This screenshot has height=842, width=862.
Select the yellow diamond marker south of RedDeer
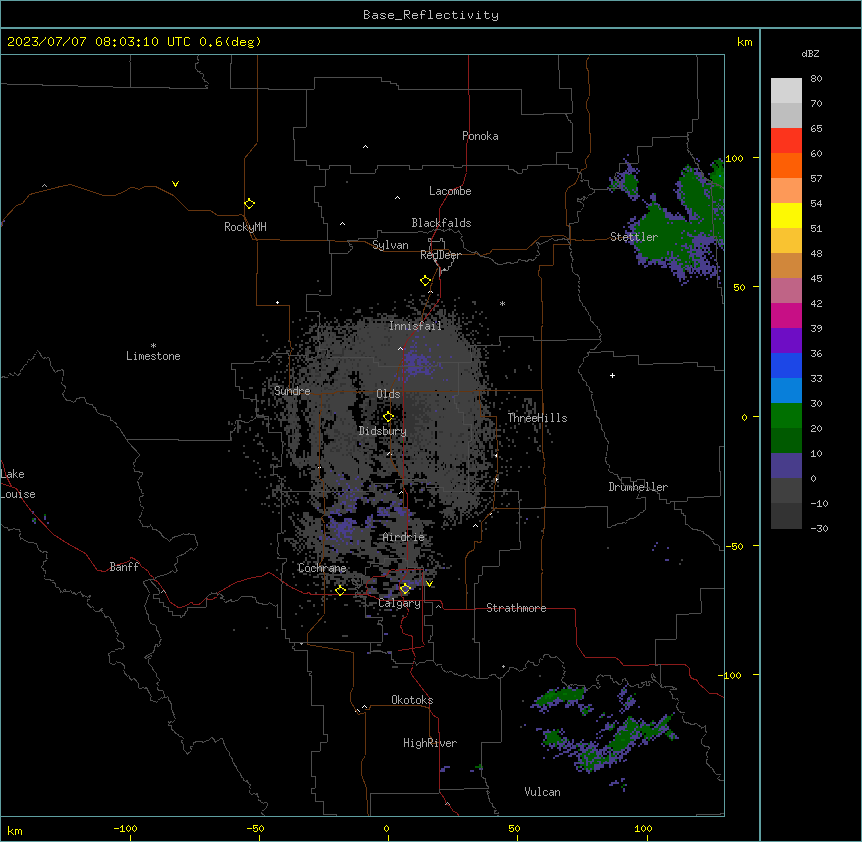pyautogui.click(x=425, y=281)
